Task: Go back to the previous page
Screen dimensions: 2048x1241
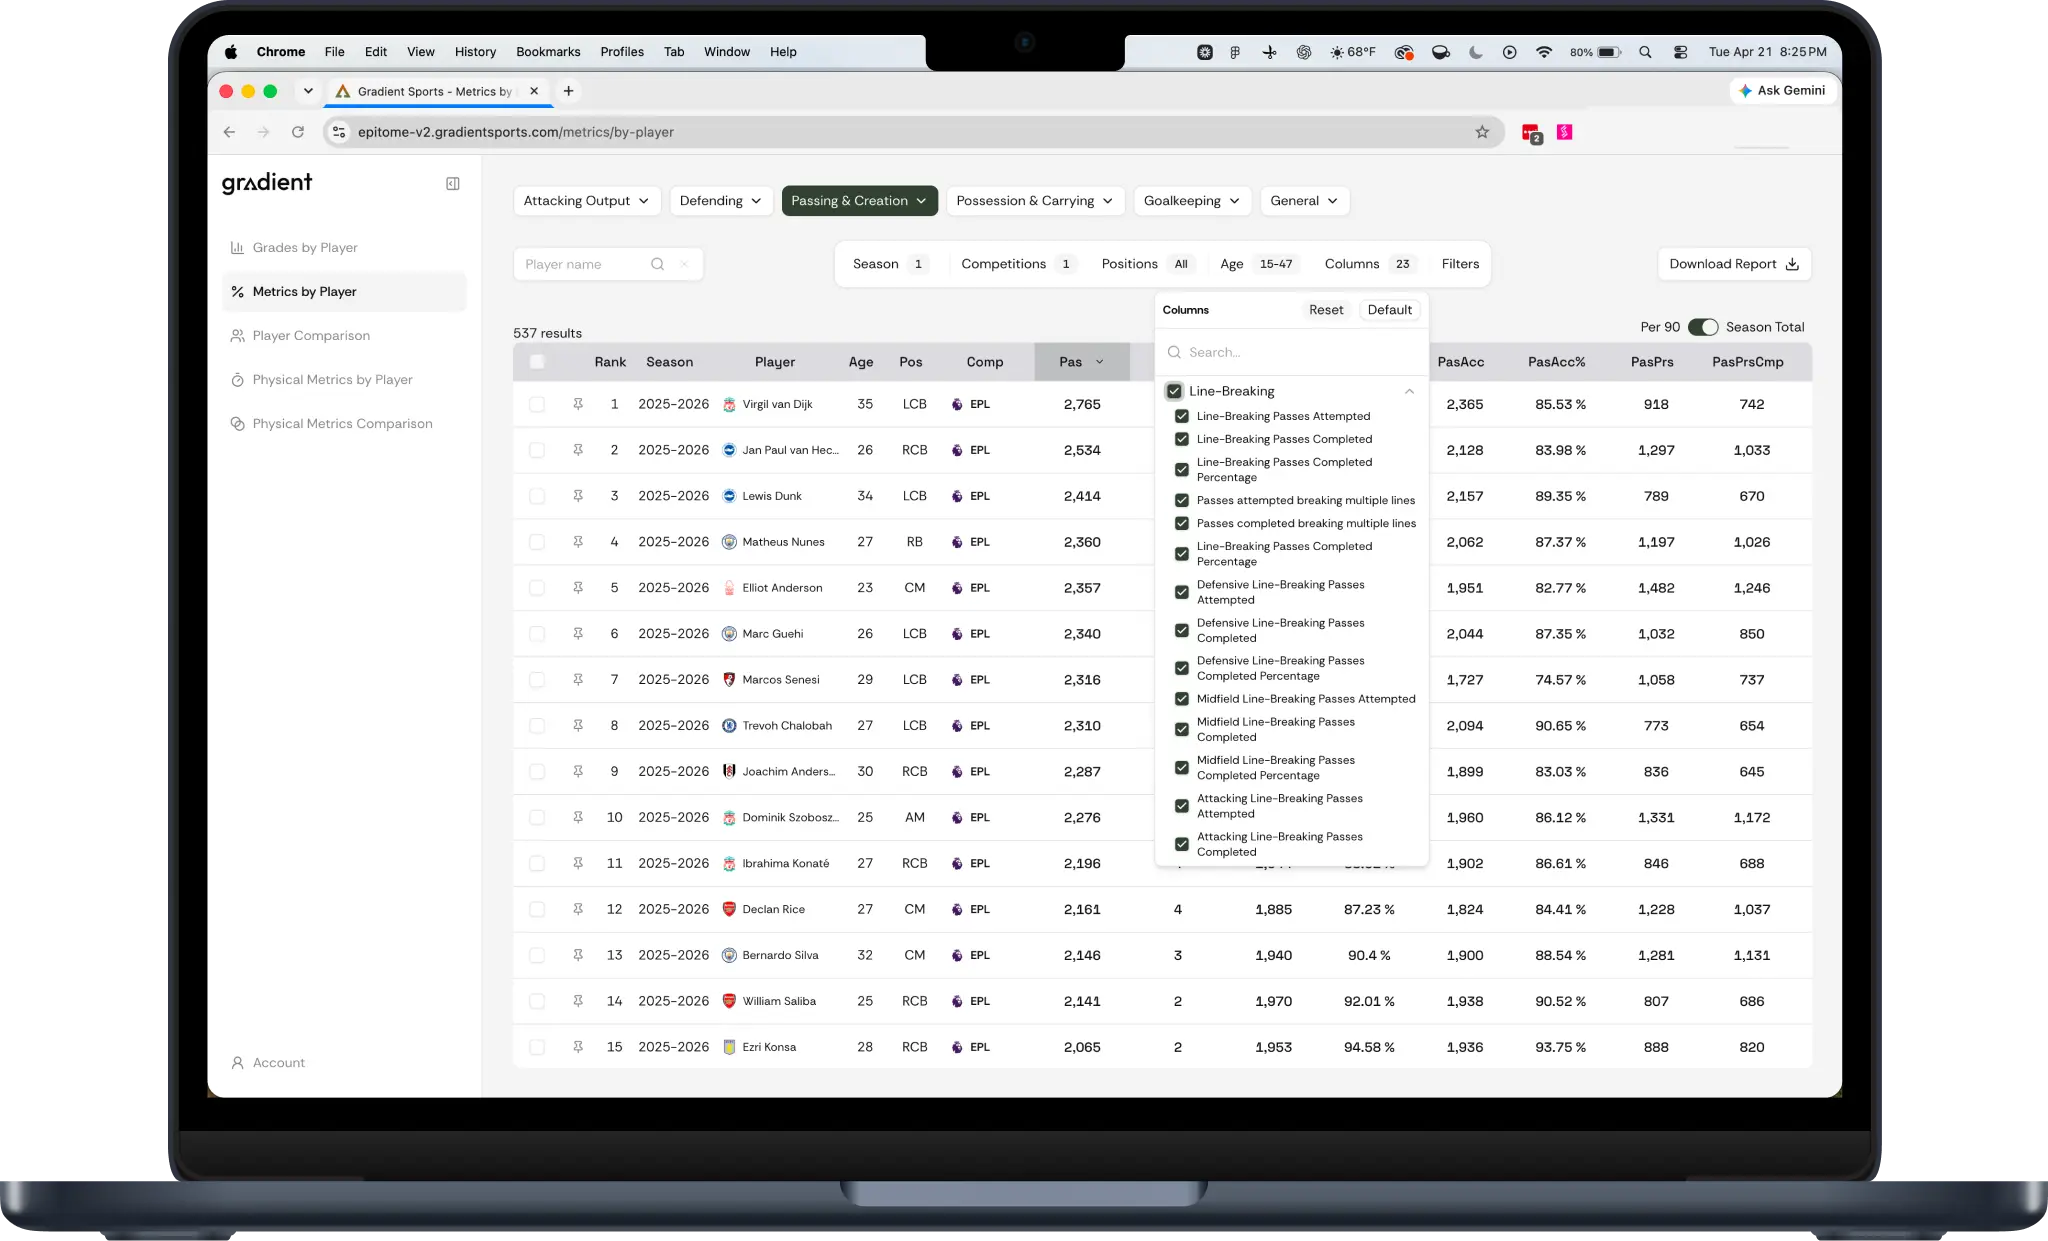Action: (x=229, y=132)
